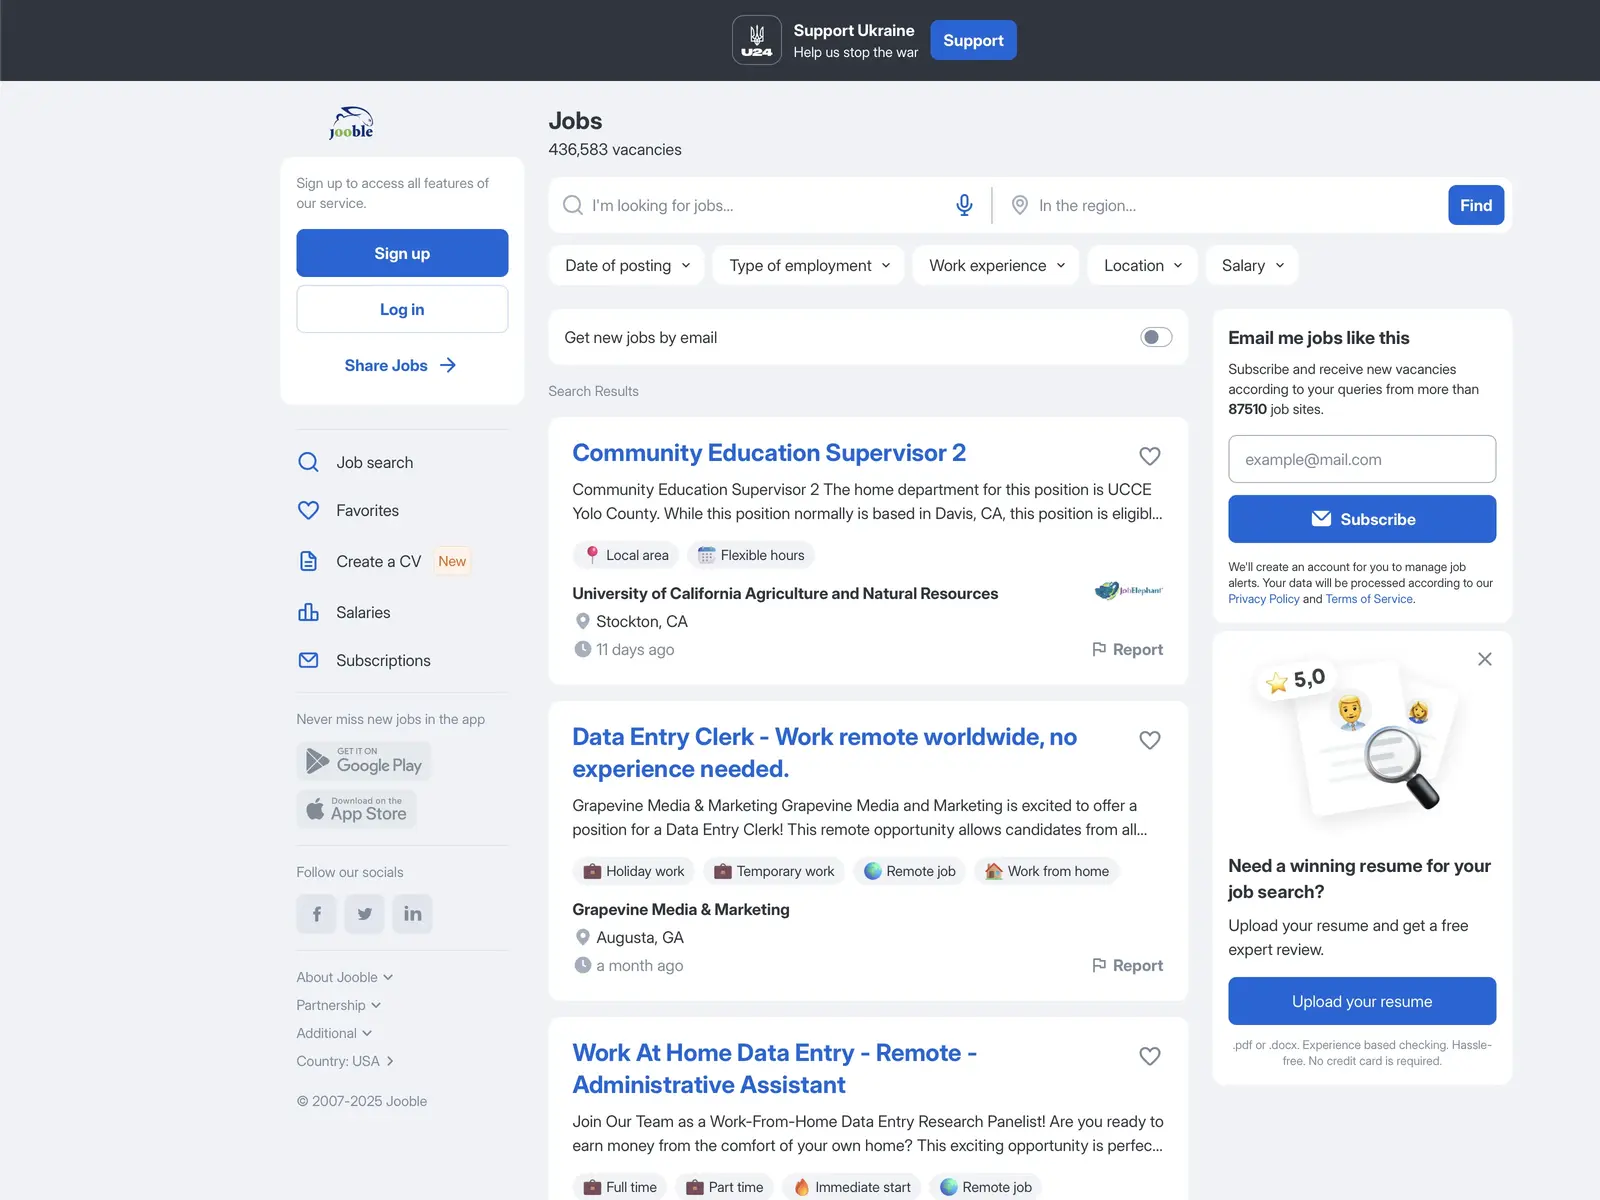Expand Partnership footer section
This screenshot has width=1600, height=1200.
[339, 1005]
